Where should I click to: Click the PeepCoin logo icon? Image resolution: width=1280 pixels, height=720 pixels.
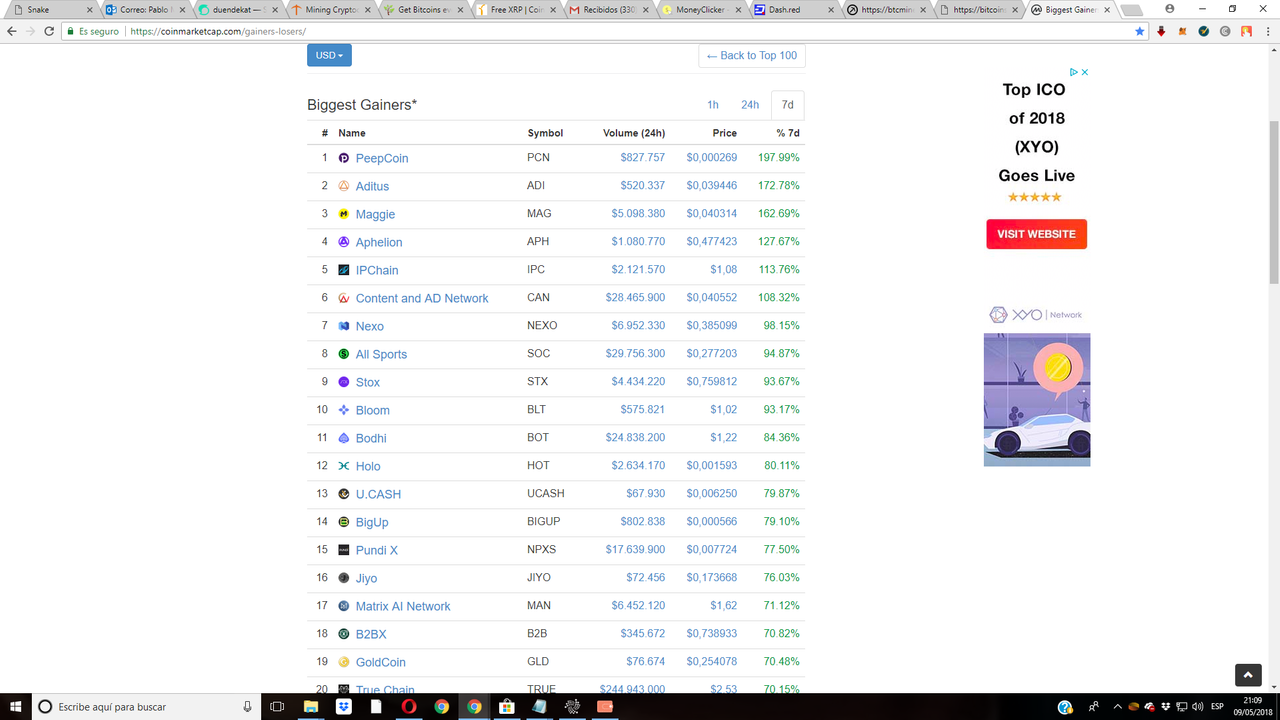click(344, 158)
